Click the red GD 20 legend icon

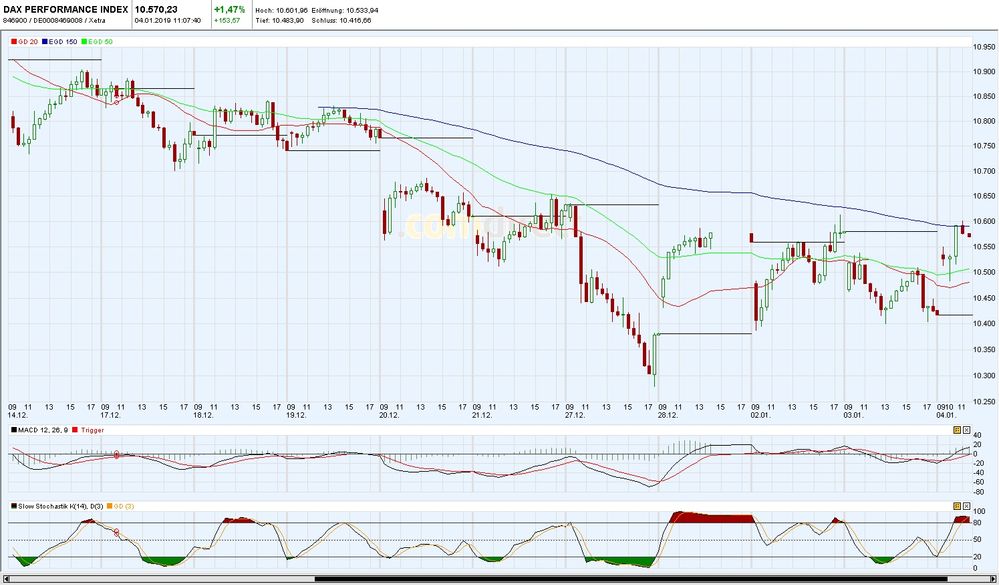tap(14, 42)
